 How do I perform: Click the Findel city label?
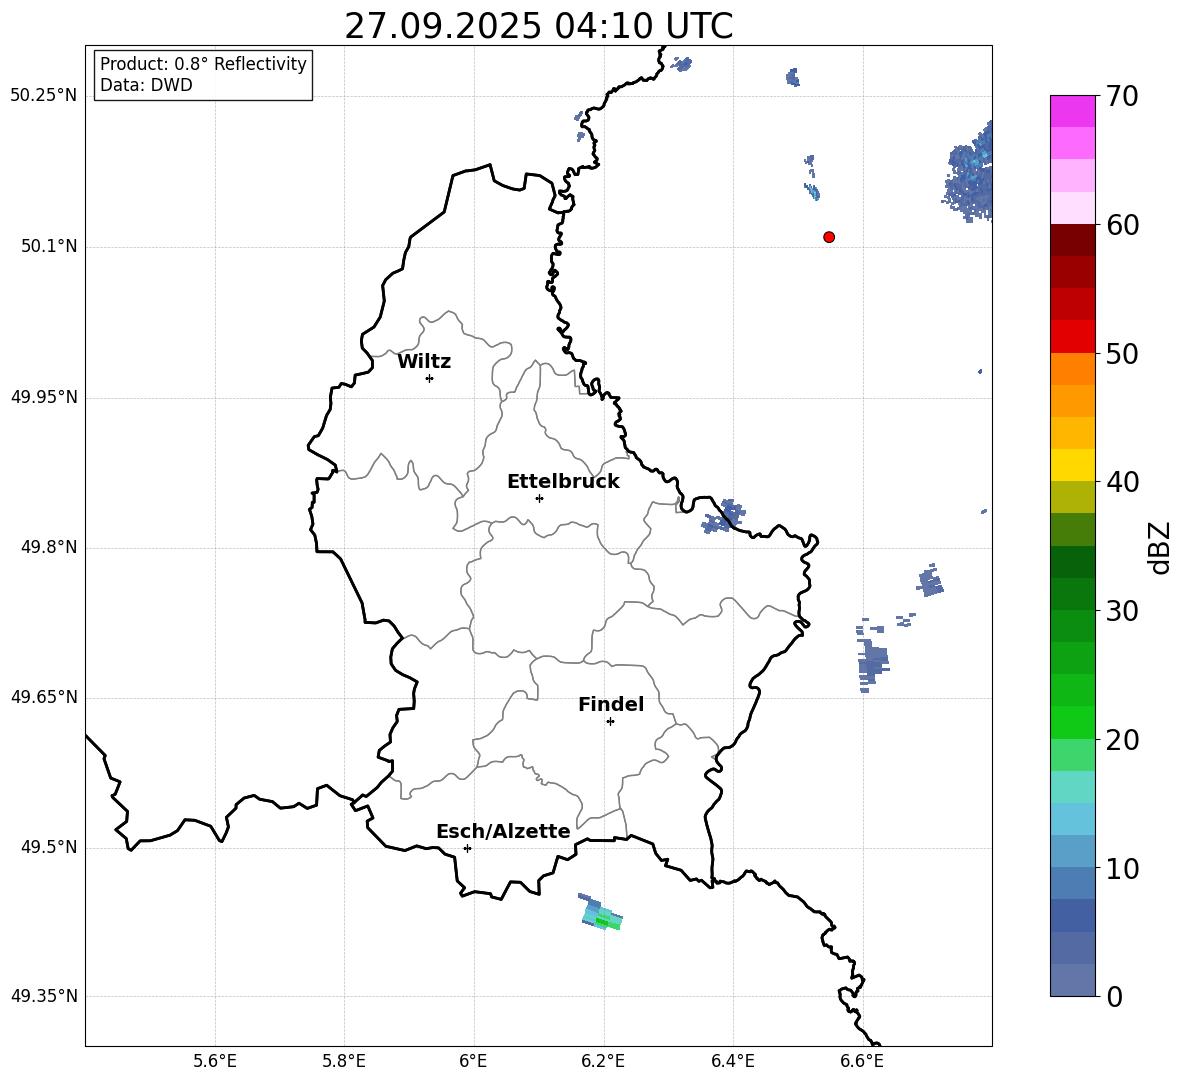click(x=611, y=704)
